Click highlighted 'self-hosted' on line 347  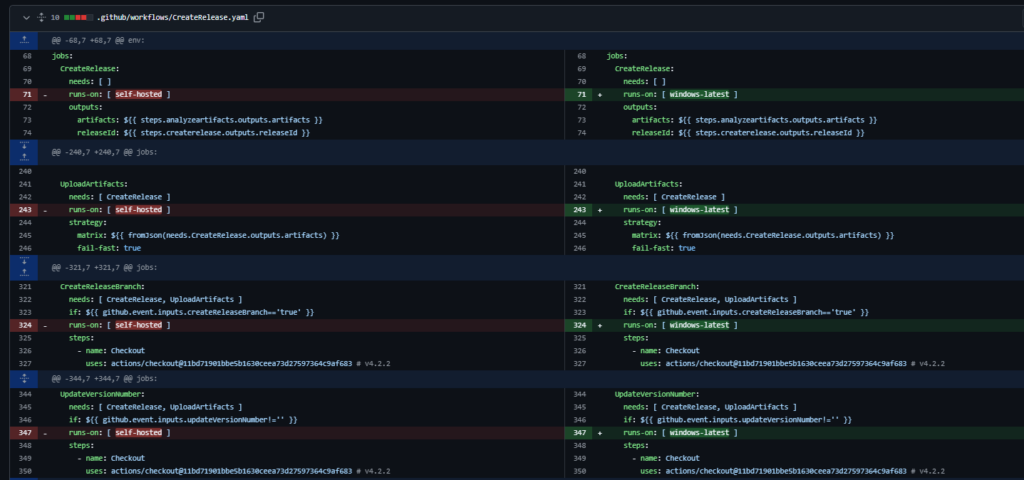coord(138,433)
